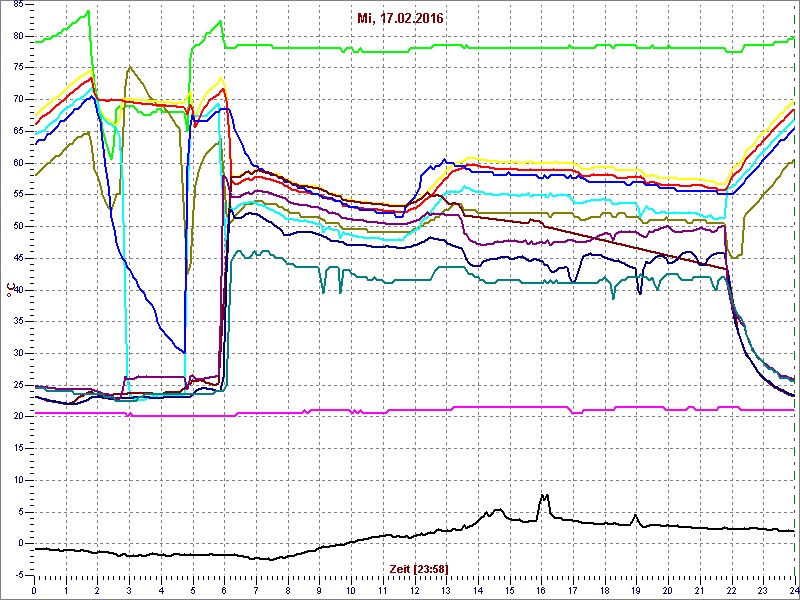The image size is (800, 600).
Task: Choose hour 24 label on the time axis
Action: pyautogui.click(x=793, y=589)
